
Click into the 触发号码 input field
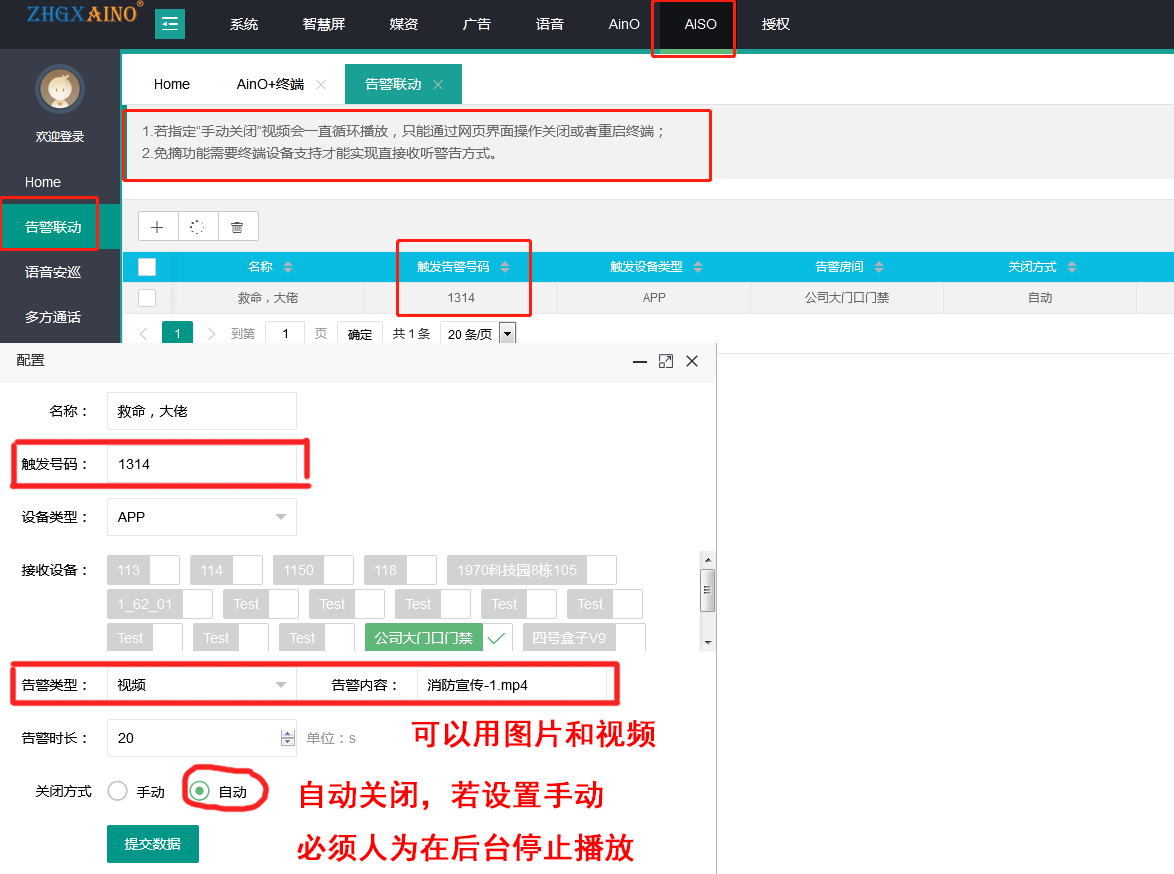pyautogui.click(x=201, y=464)
